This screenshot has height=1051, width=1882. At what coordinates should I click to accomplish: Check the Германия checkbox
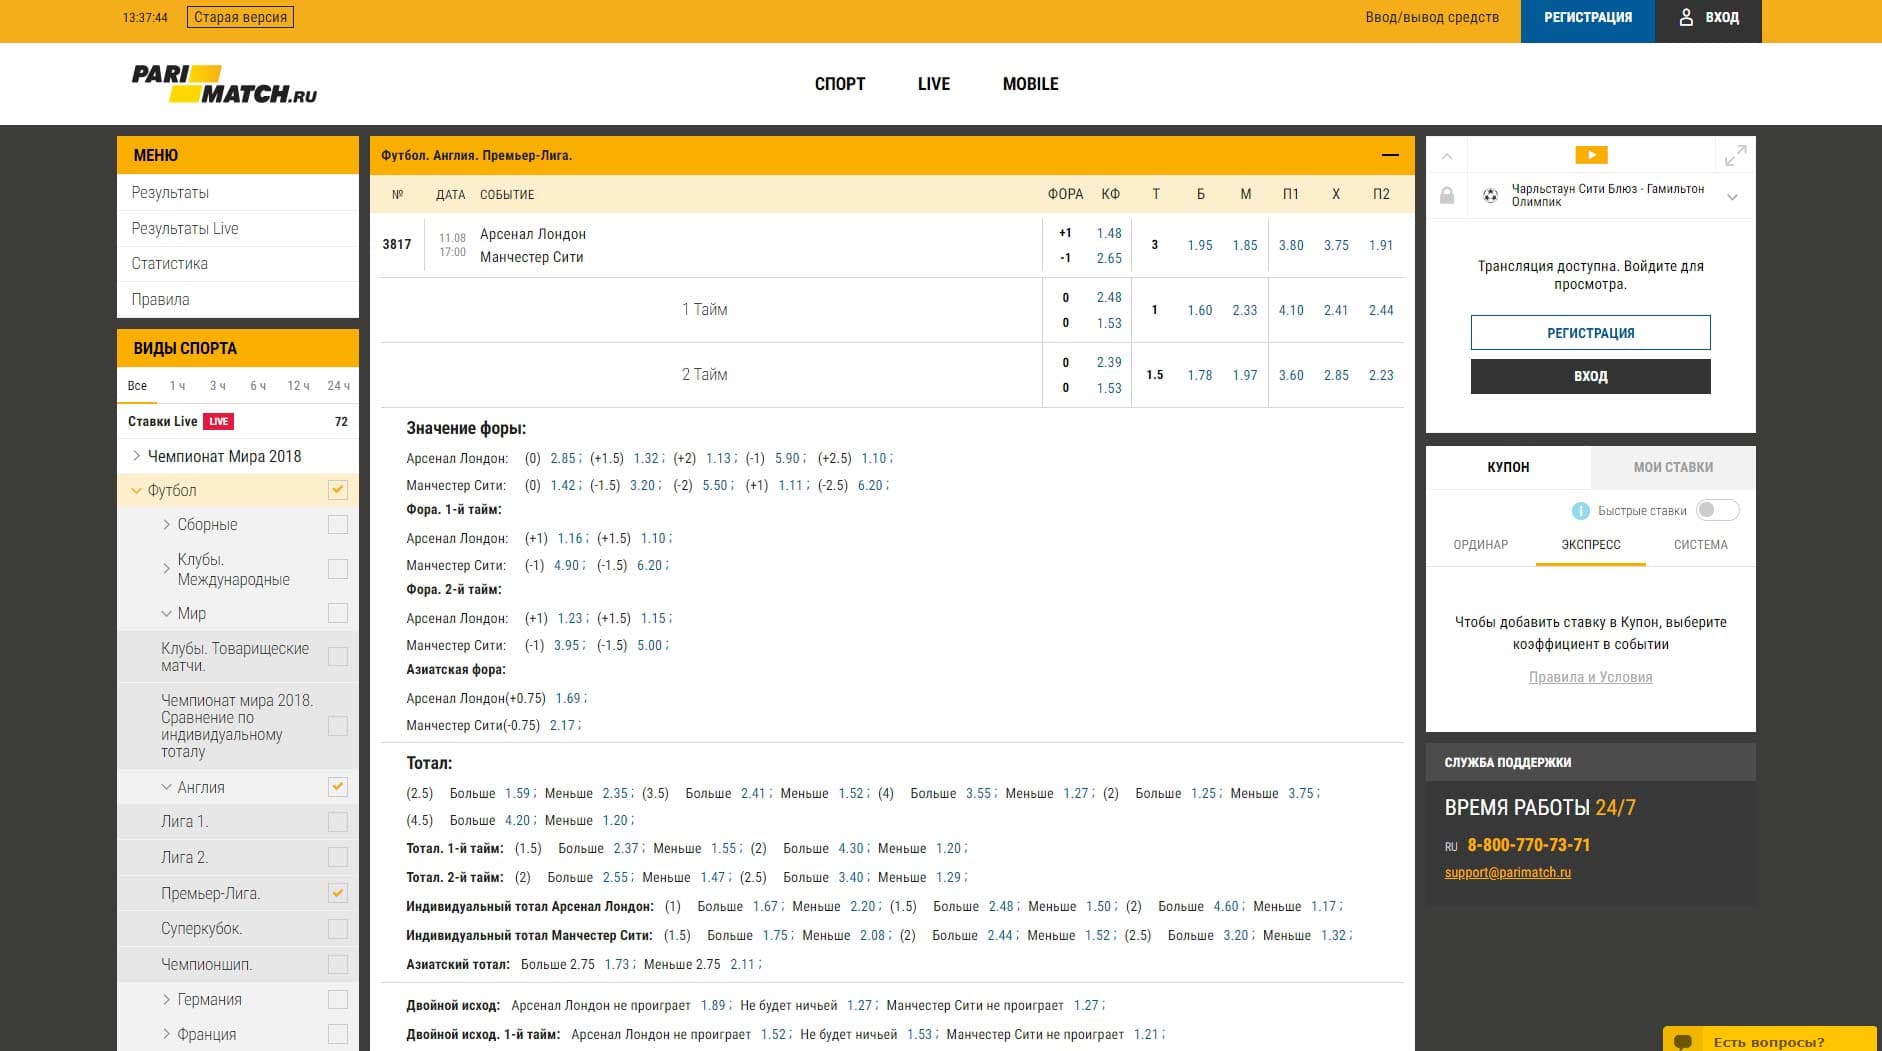coord(338,1000)
